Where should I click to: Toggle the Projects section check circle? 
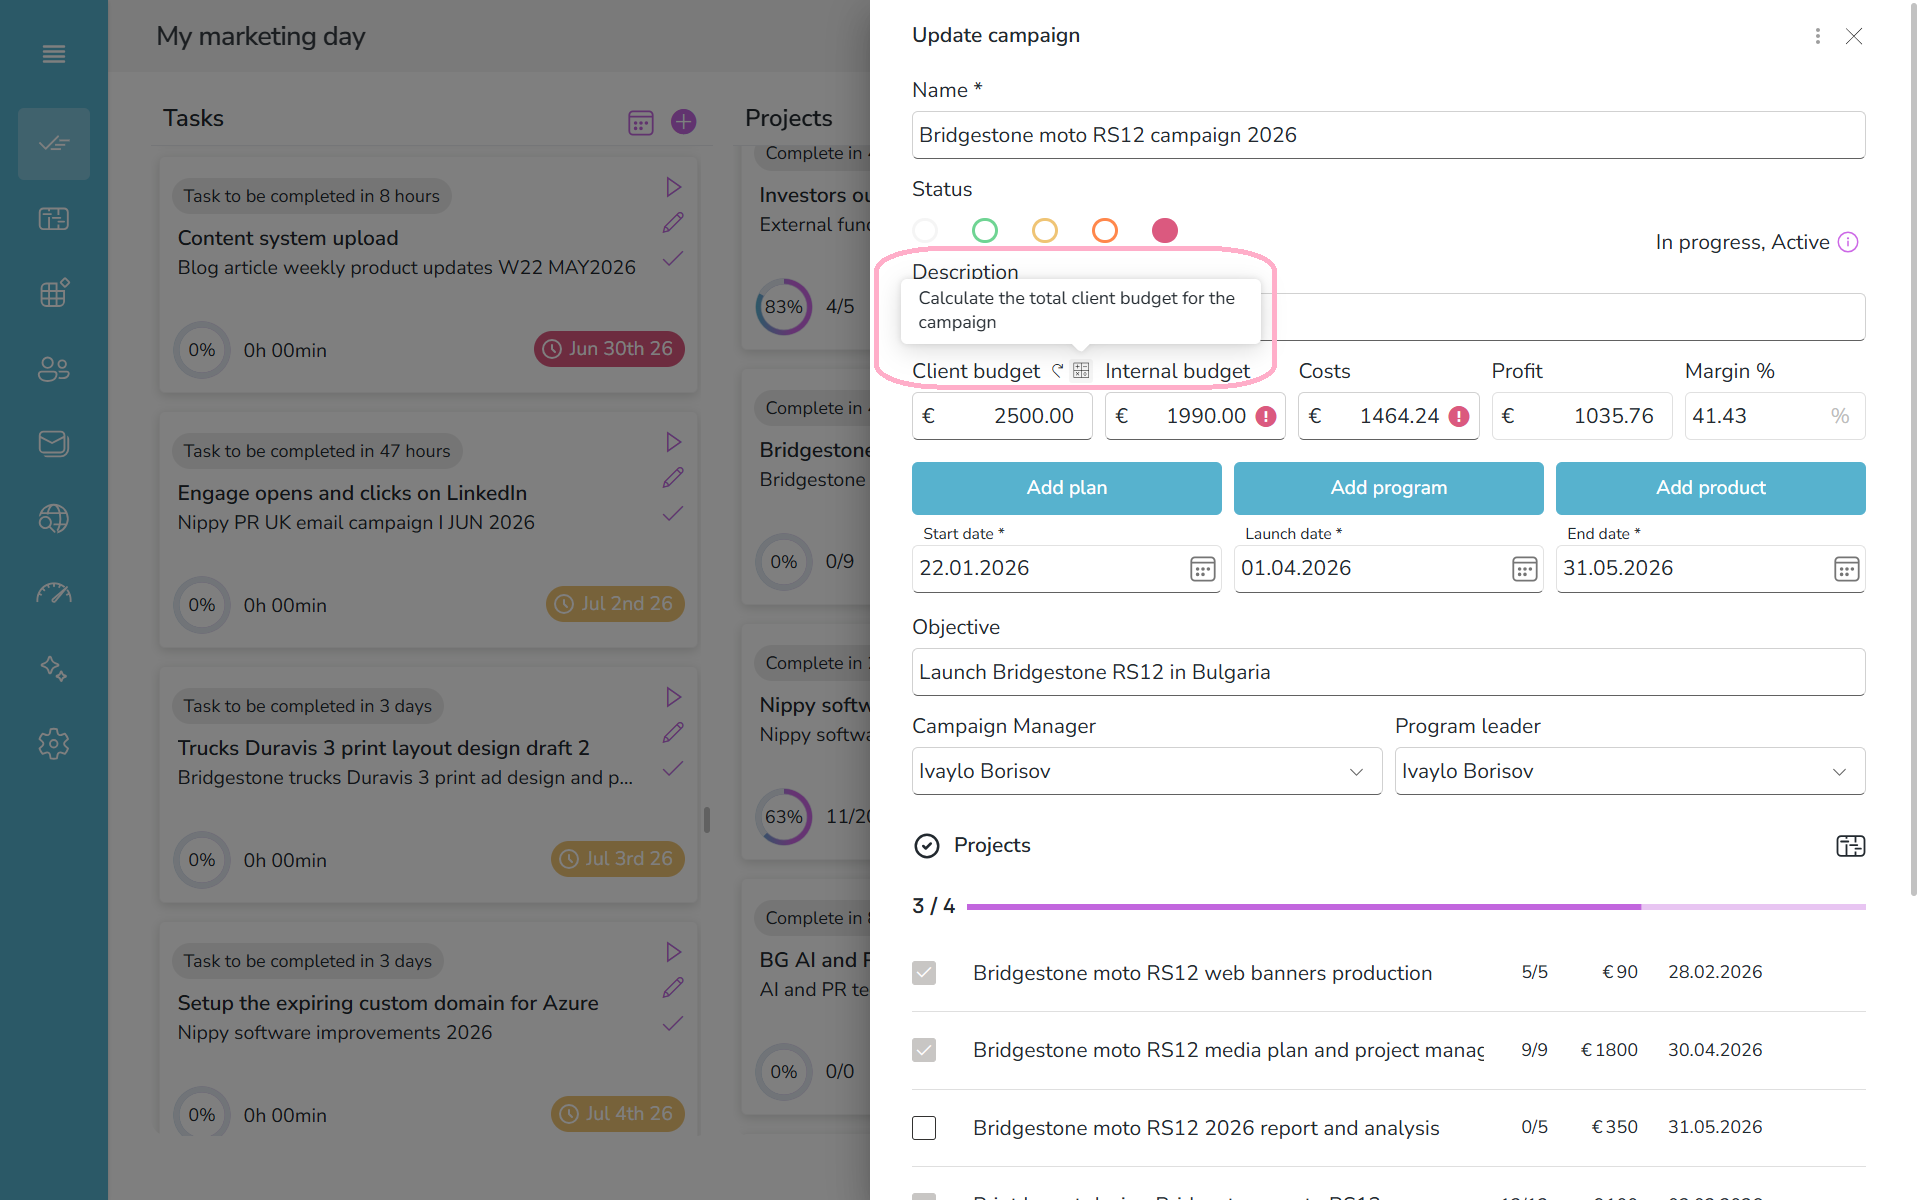(927, 846)
